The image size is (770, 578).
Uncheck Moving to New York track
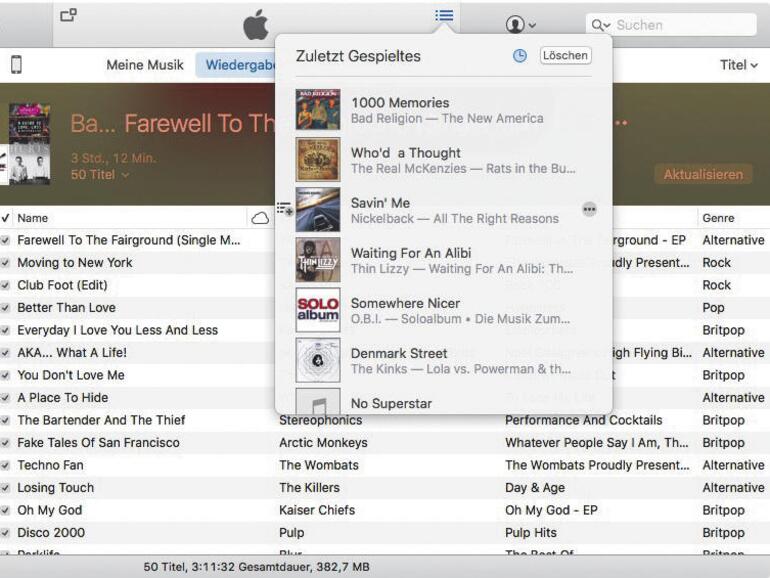pyautogui.click(x=5, y=263)
